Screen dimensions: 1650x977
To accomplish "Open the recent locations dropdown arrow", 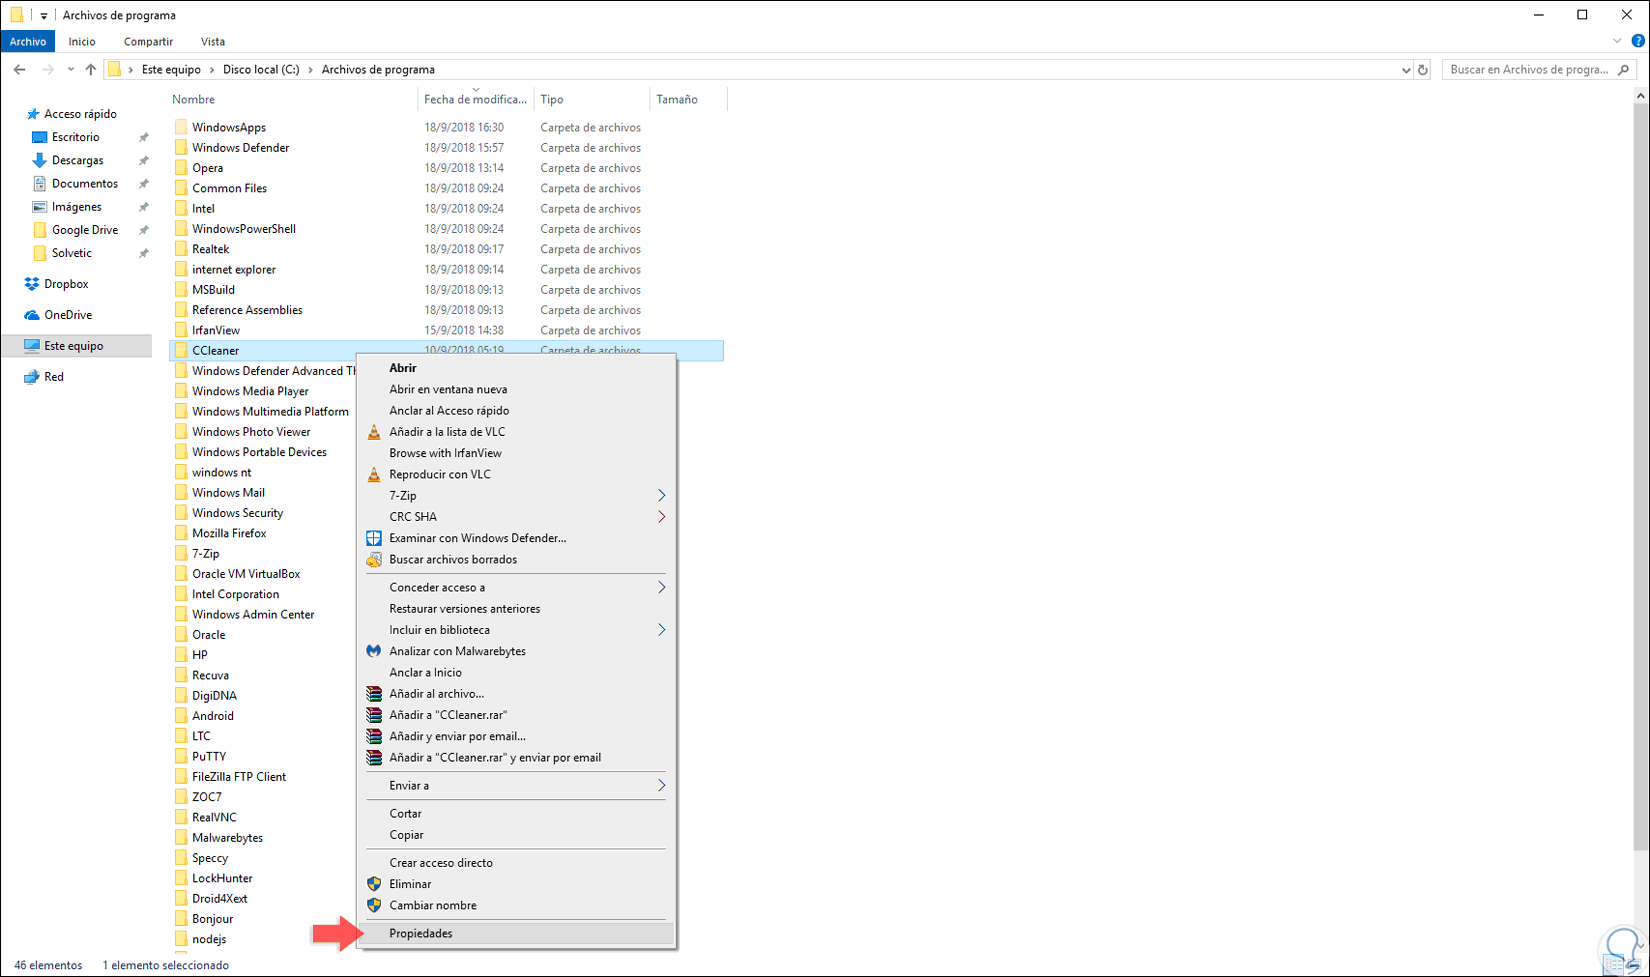I will coord(70,70).
